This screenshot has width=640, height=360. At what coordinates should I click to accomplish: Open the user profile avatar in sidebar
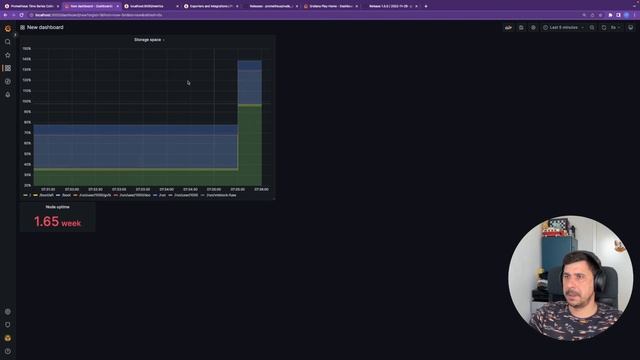point(8,338)
